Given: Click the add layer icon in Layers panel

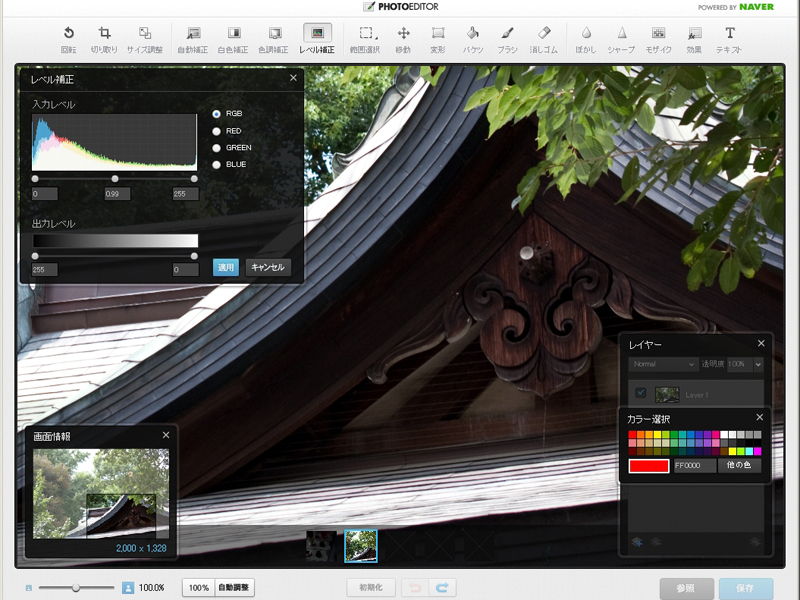Looking at the screenshot, I should click(637, 542).
